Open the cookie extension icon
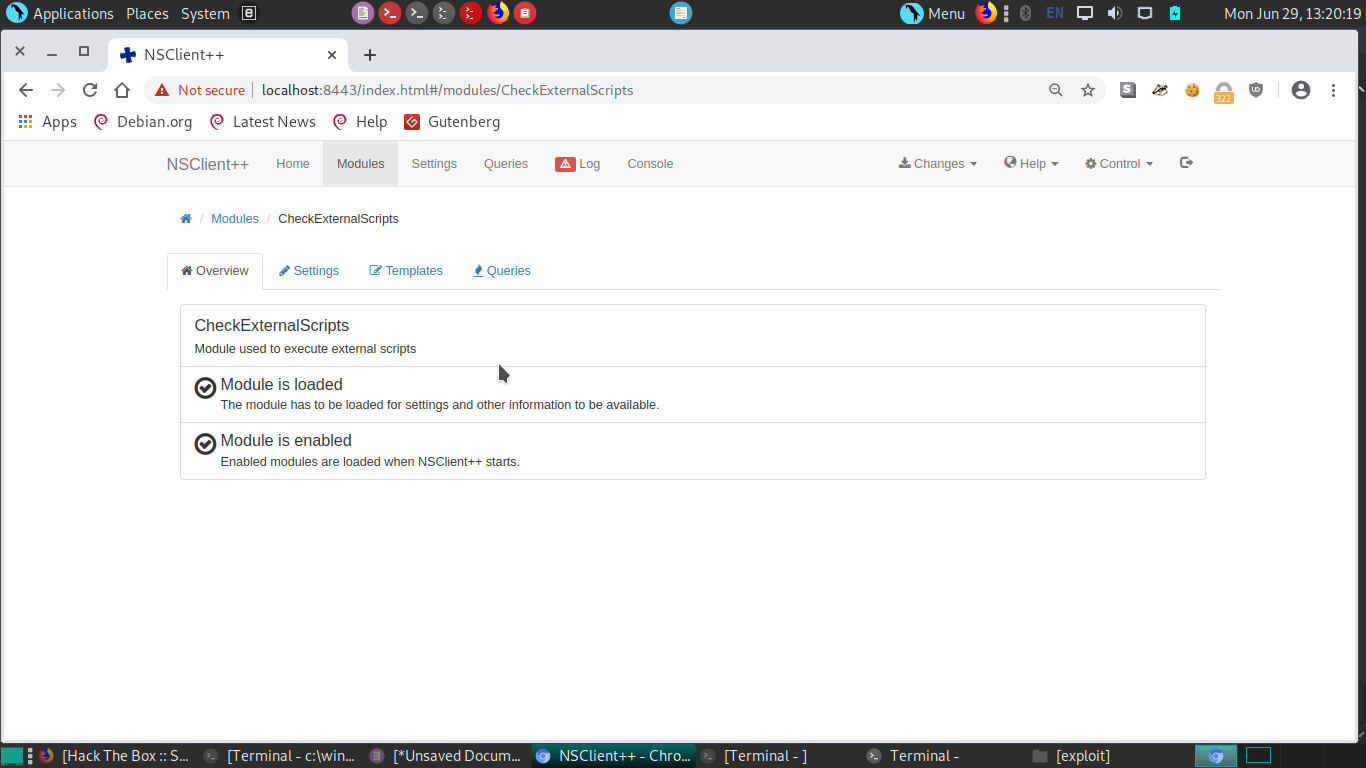 click(1192, 90)
